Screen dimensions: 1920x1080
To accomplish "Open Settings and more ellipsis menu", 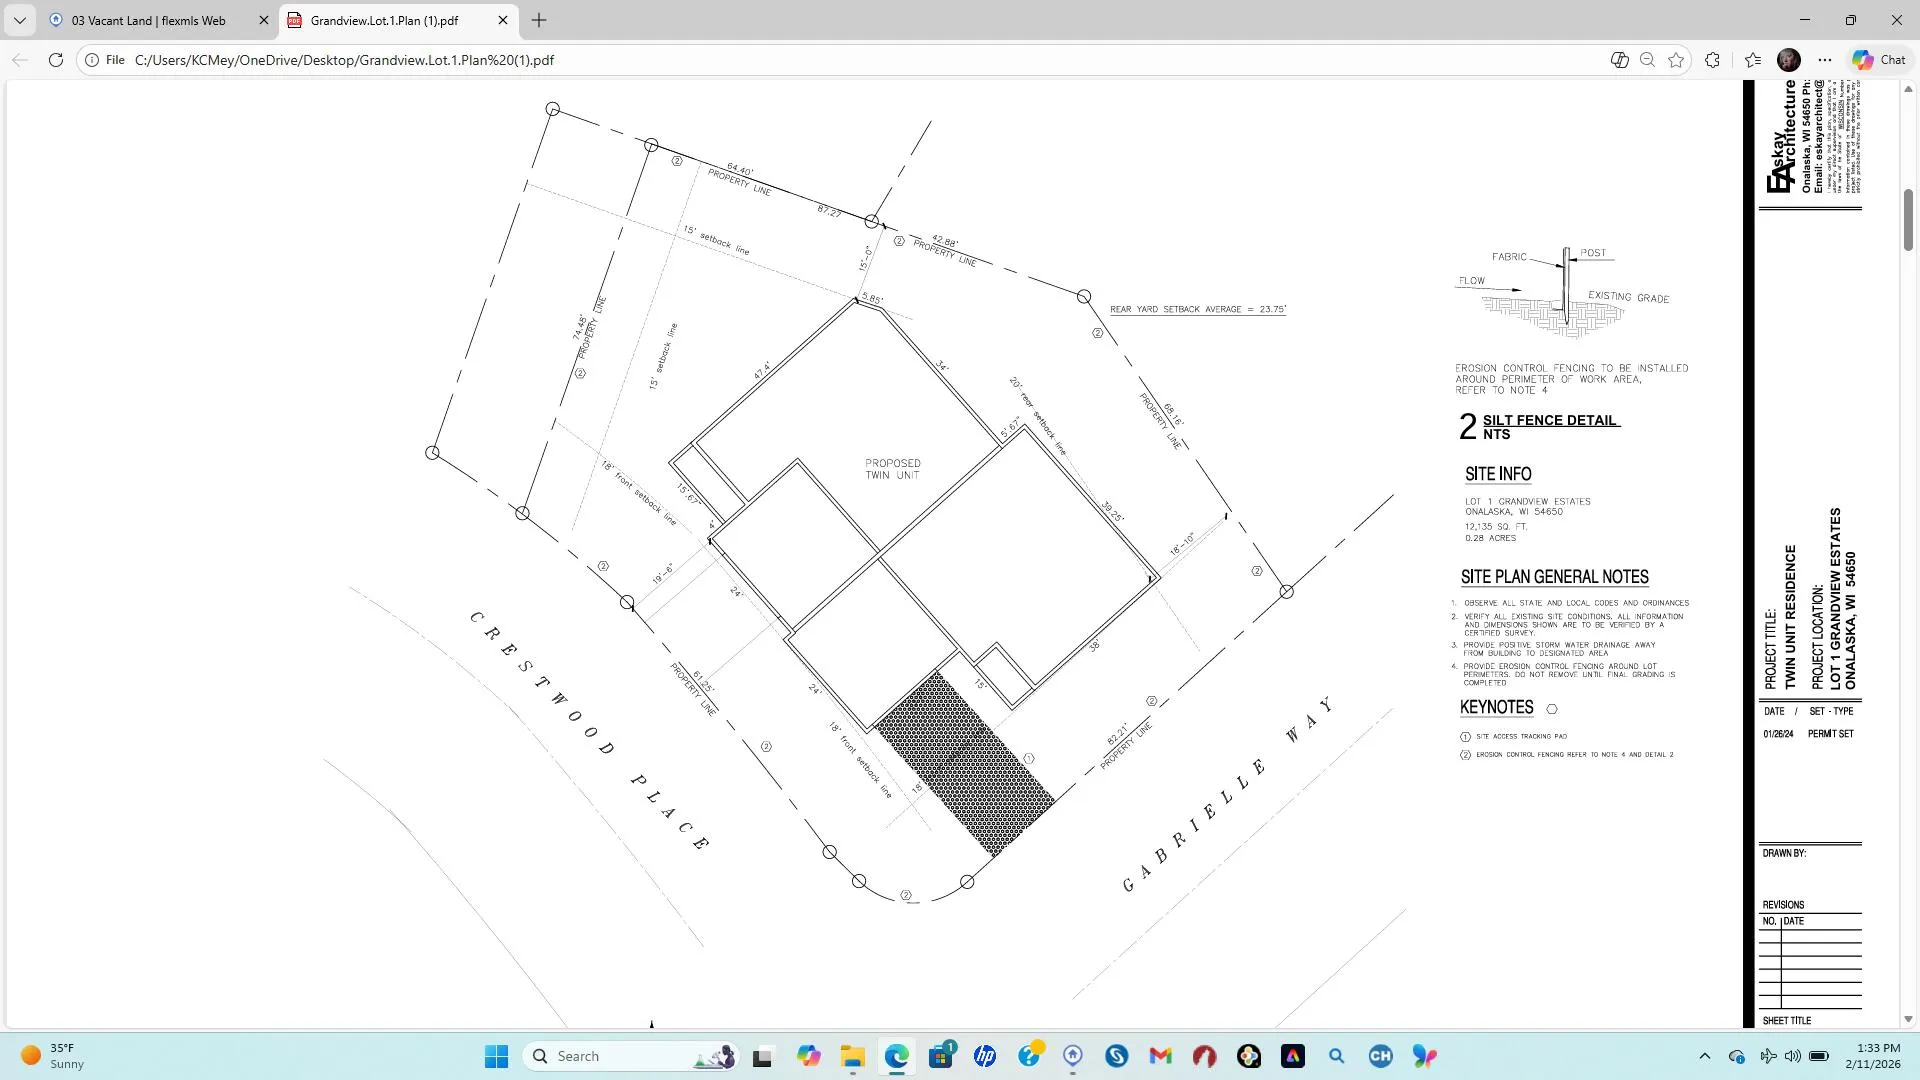I will click(x=1825, y=60).
